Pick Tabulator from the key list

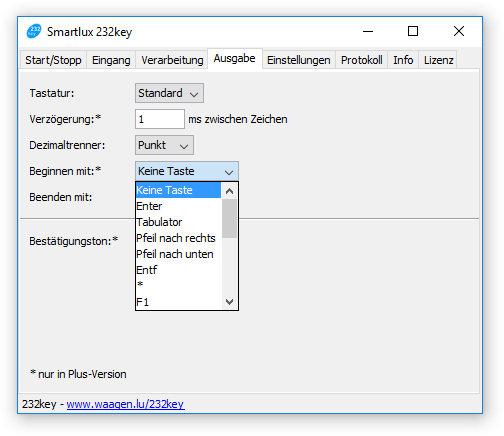(x=178, y=222)
